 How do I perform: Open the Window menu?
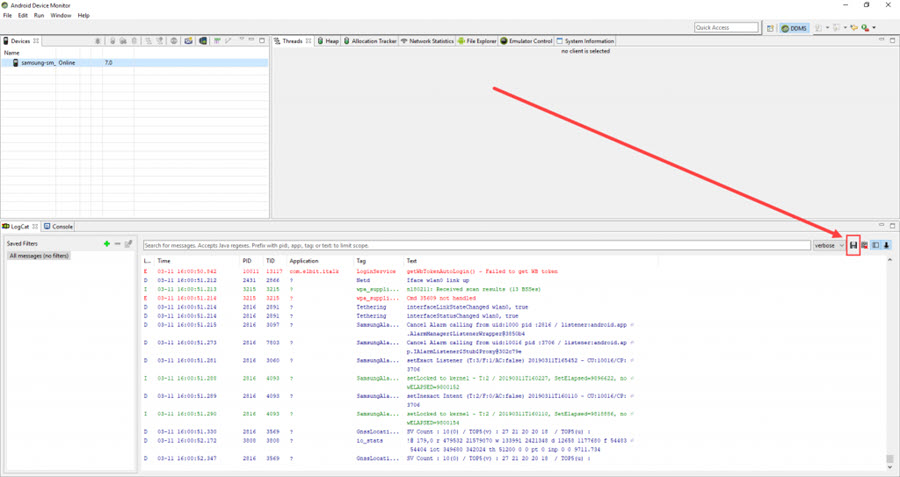61,15
